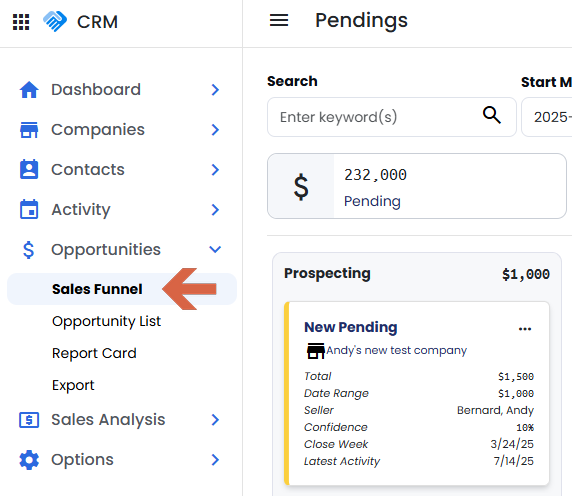Click the Prospecting column header
This screenshot has width=572, height=496.
pyautogui.click(x=327, y=274)
